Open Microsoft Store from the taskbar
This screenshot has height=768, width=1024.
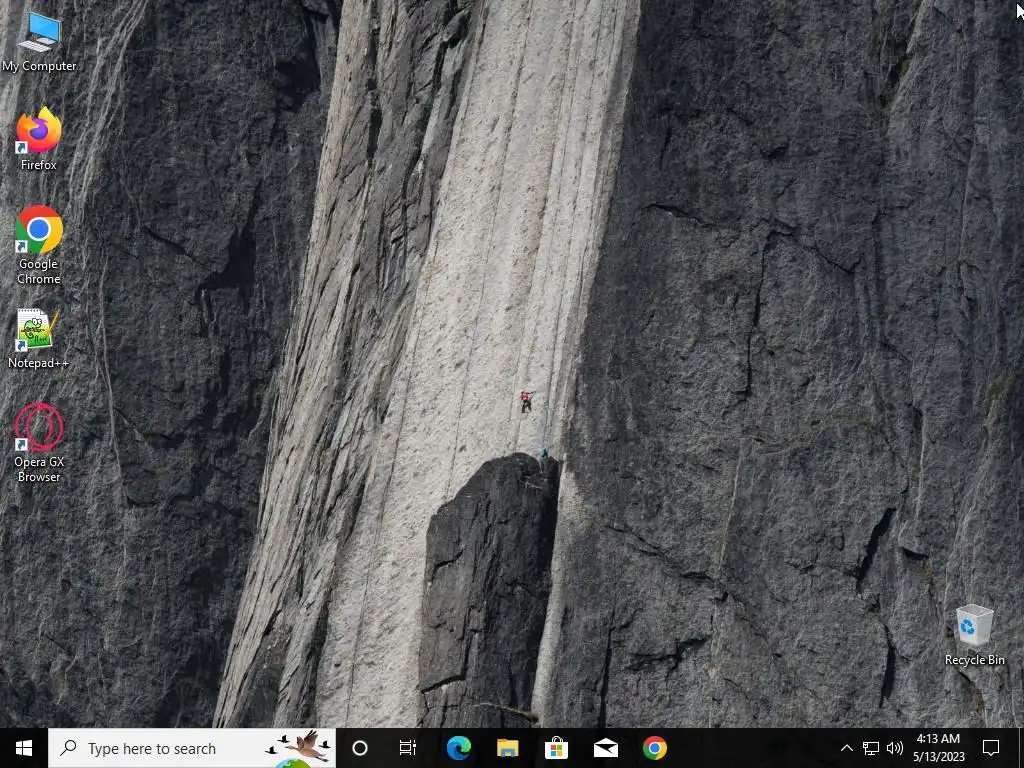556,748
